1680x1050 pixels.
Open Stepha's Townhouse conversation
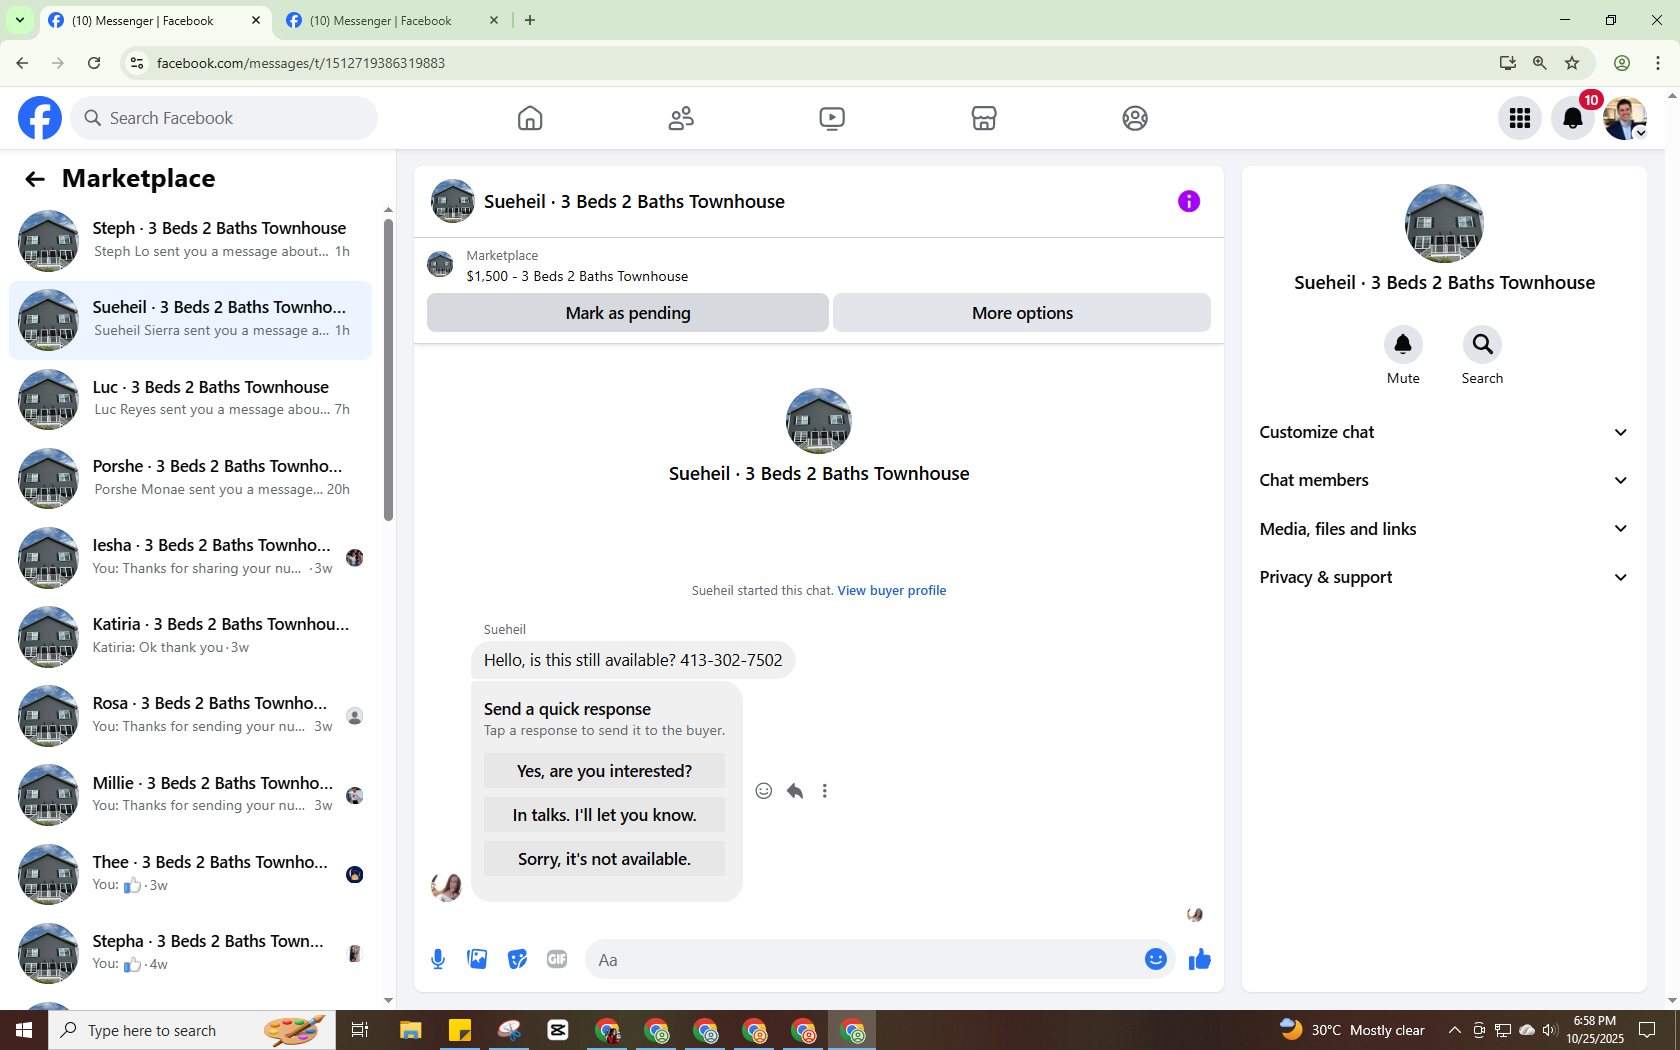click(190, 953)
